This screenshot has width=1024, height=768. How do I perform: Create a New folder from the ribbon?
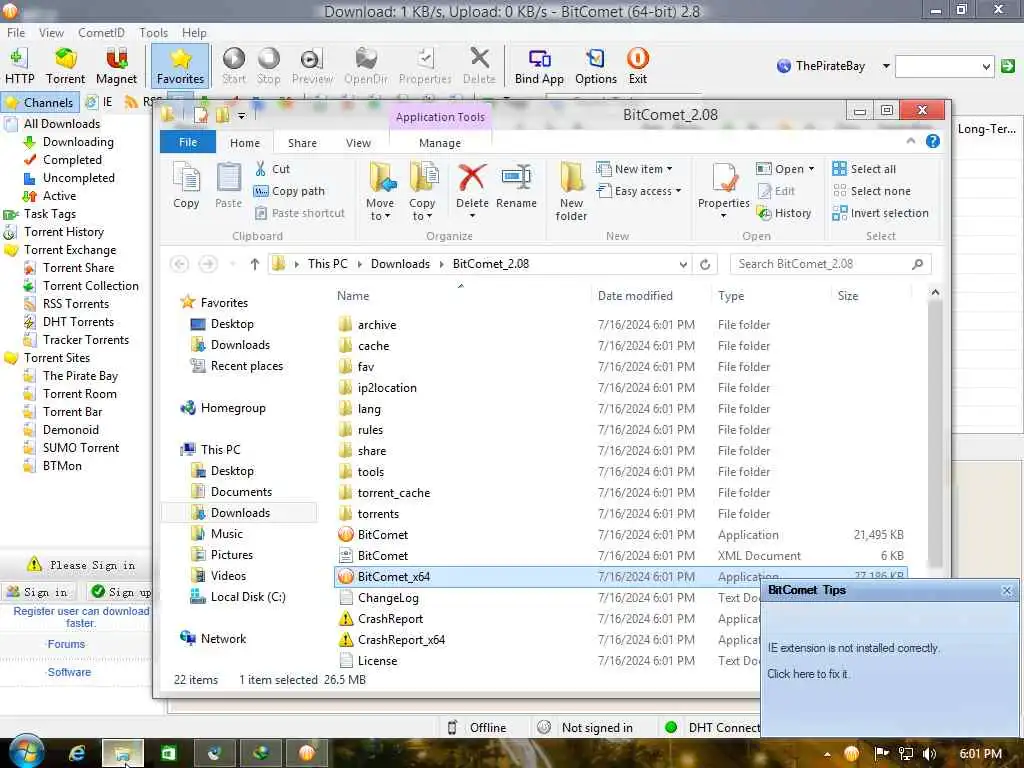coord(571,191)
